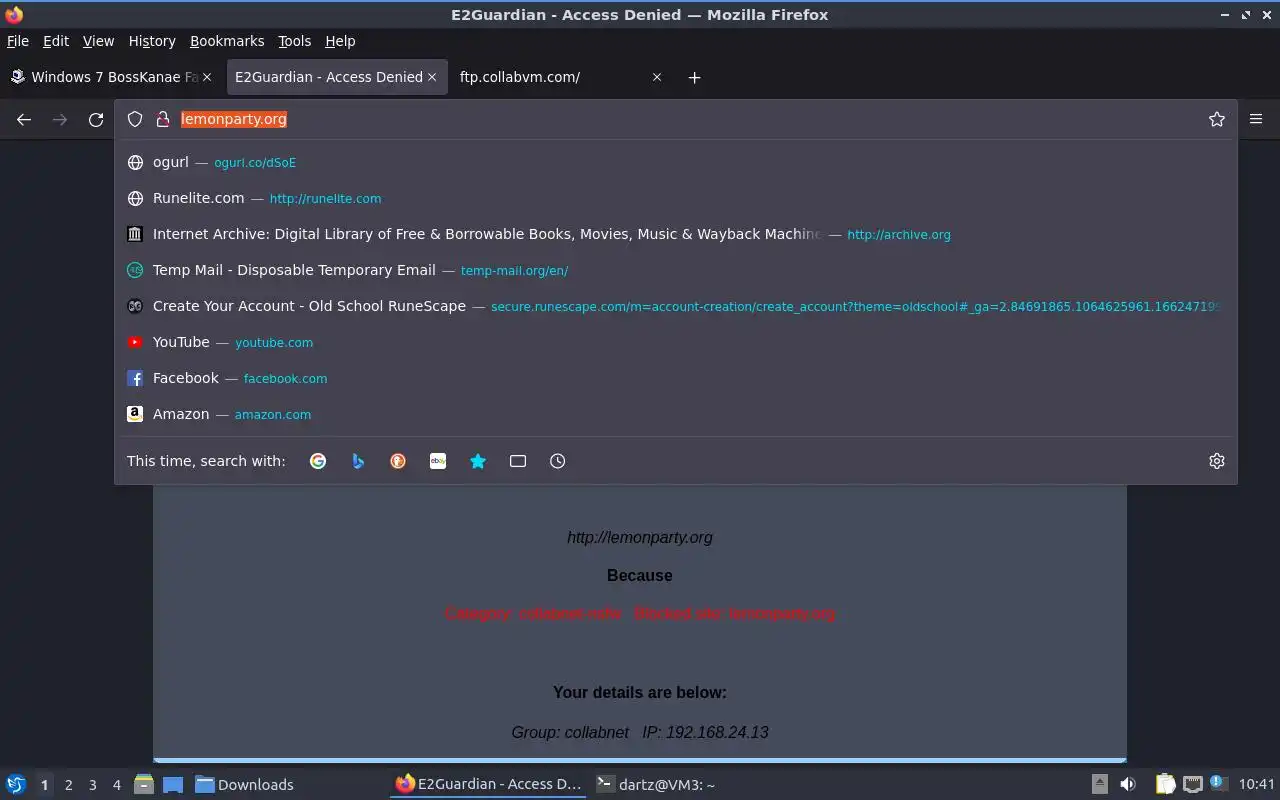1280x800 pixels.
Task: Click the clipboard manager tray icon
Action: click(x=1165, y=785)
